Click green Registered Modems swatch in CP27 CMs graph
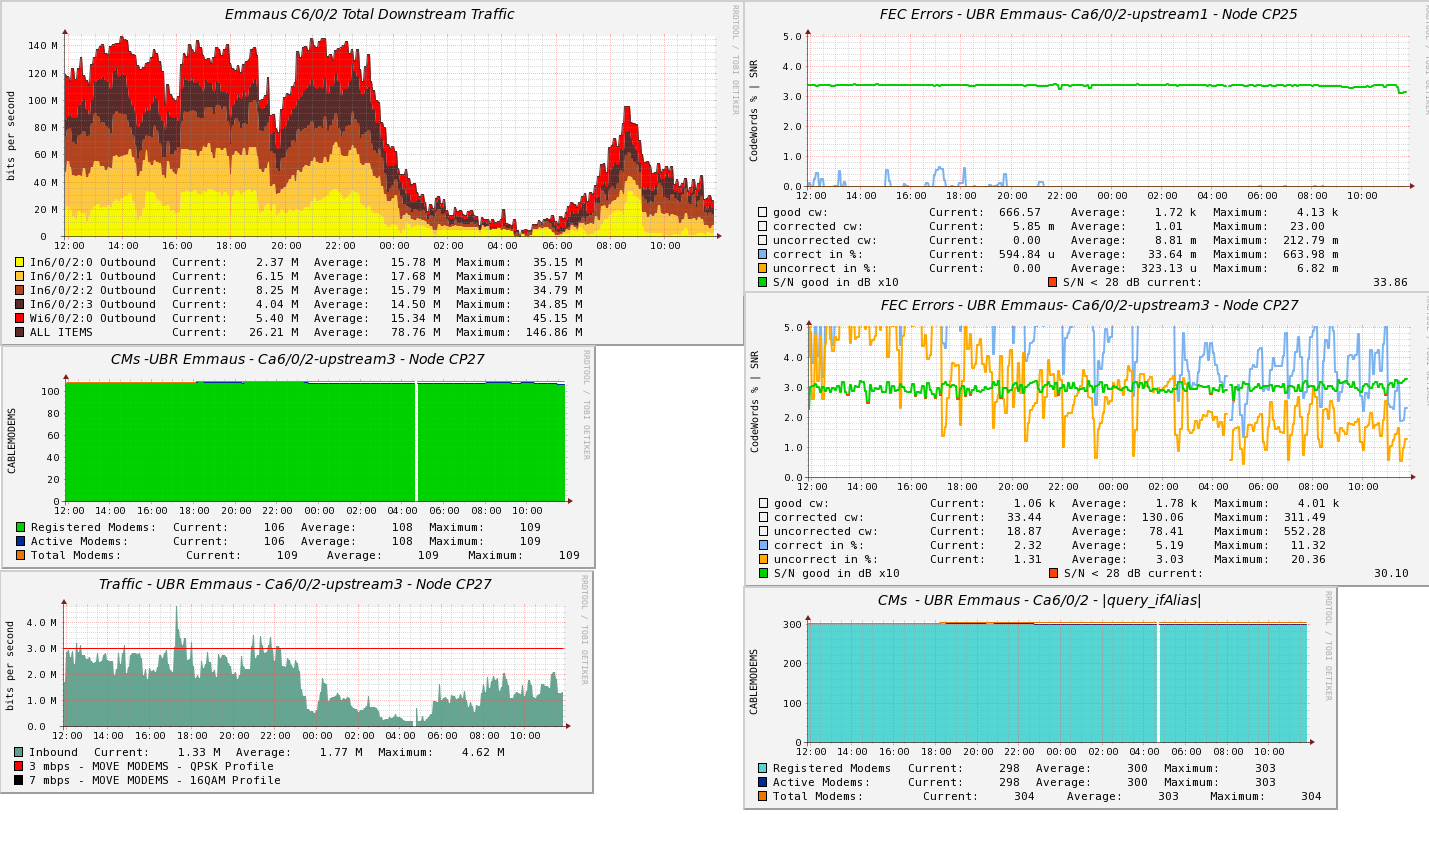 (20, 527)
